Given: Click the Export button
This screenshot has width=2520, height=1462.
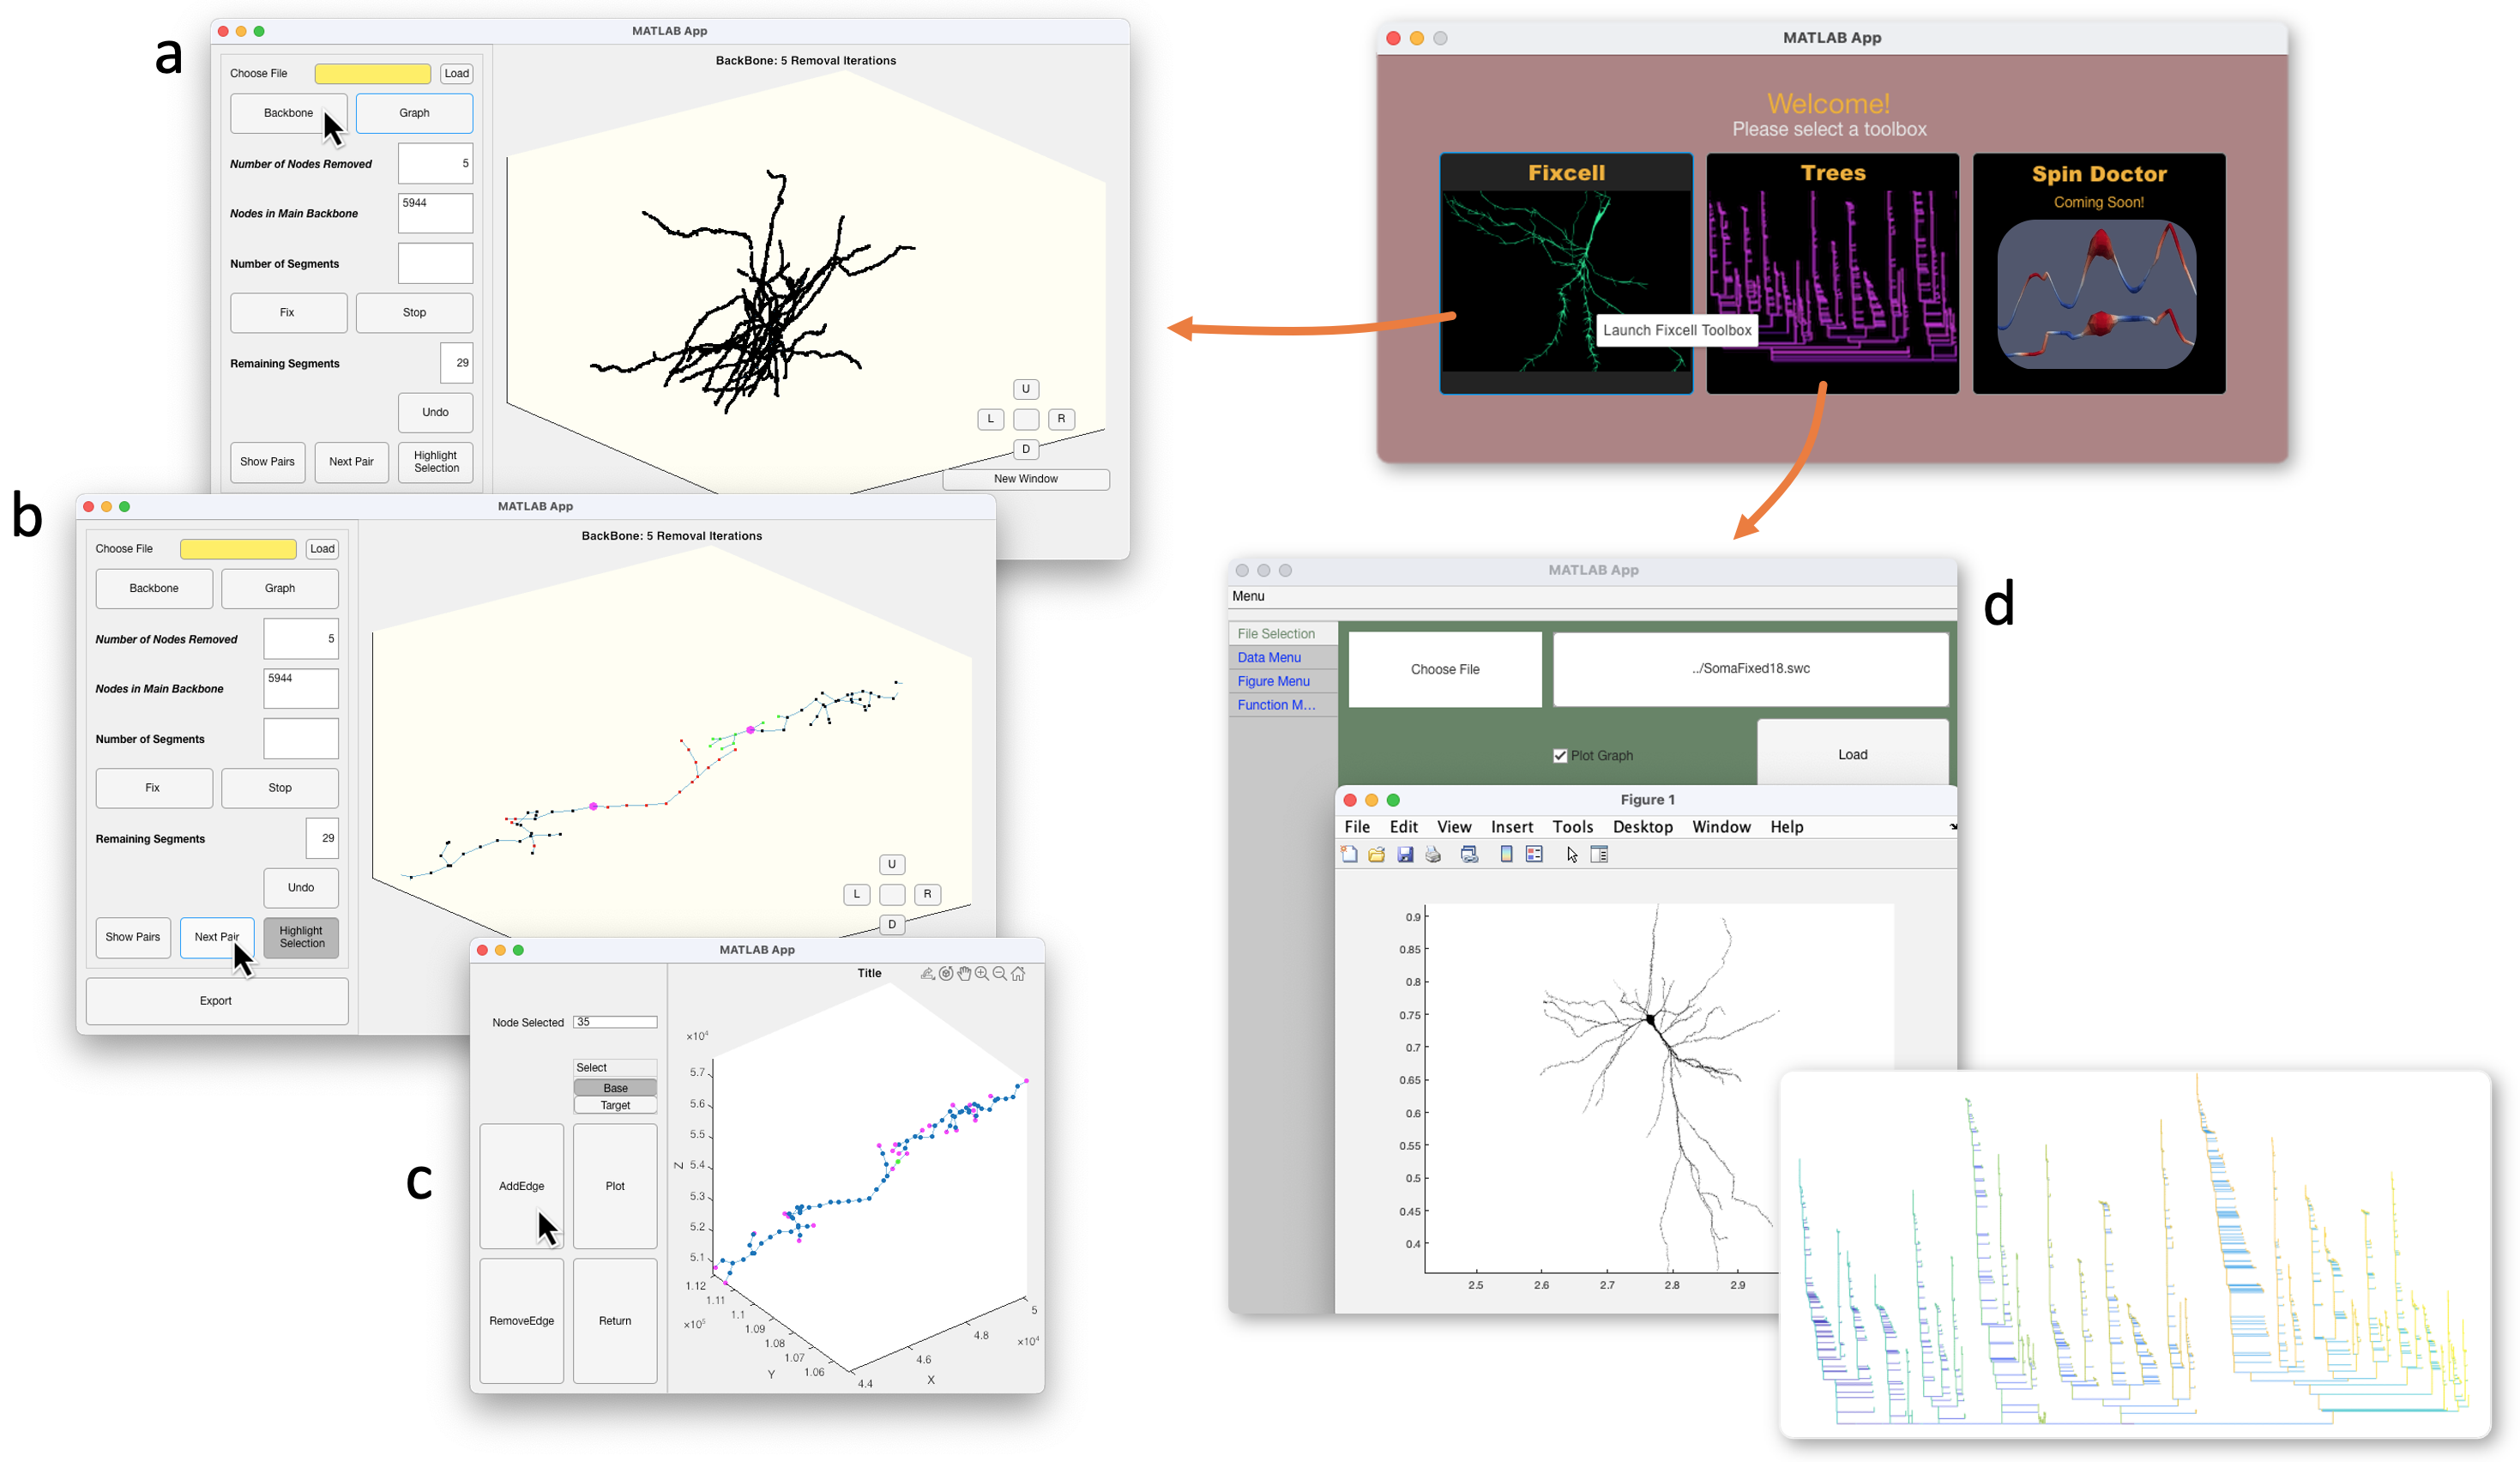Looking at the screenshot, I should coord(216,1000).
